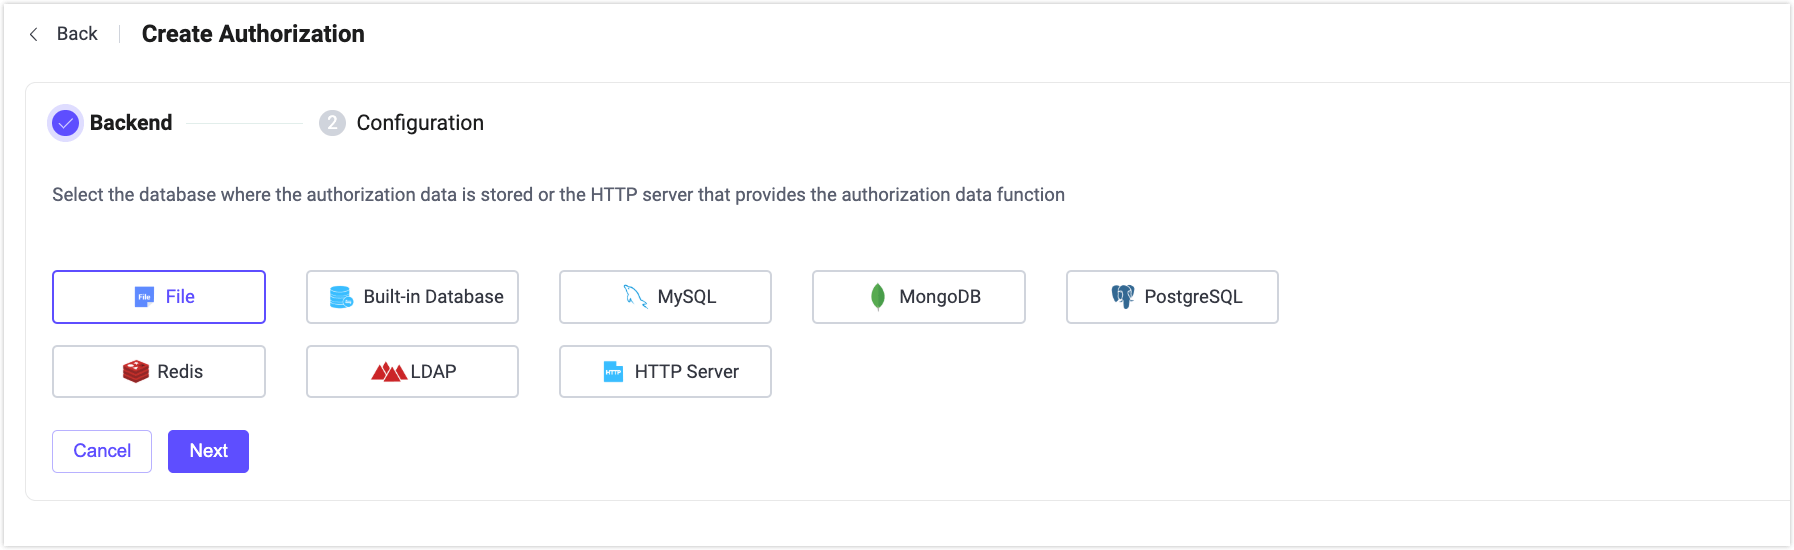Click the Backend step checkmark circle
The height and width of the screenshot is (550, 1794).
point(66,123)
